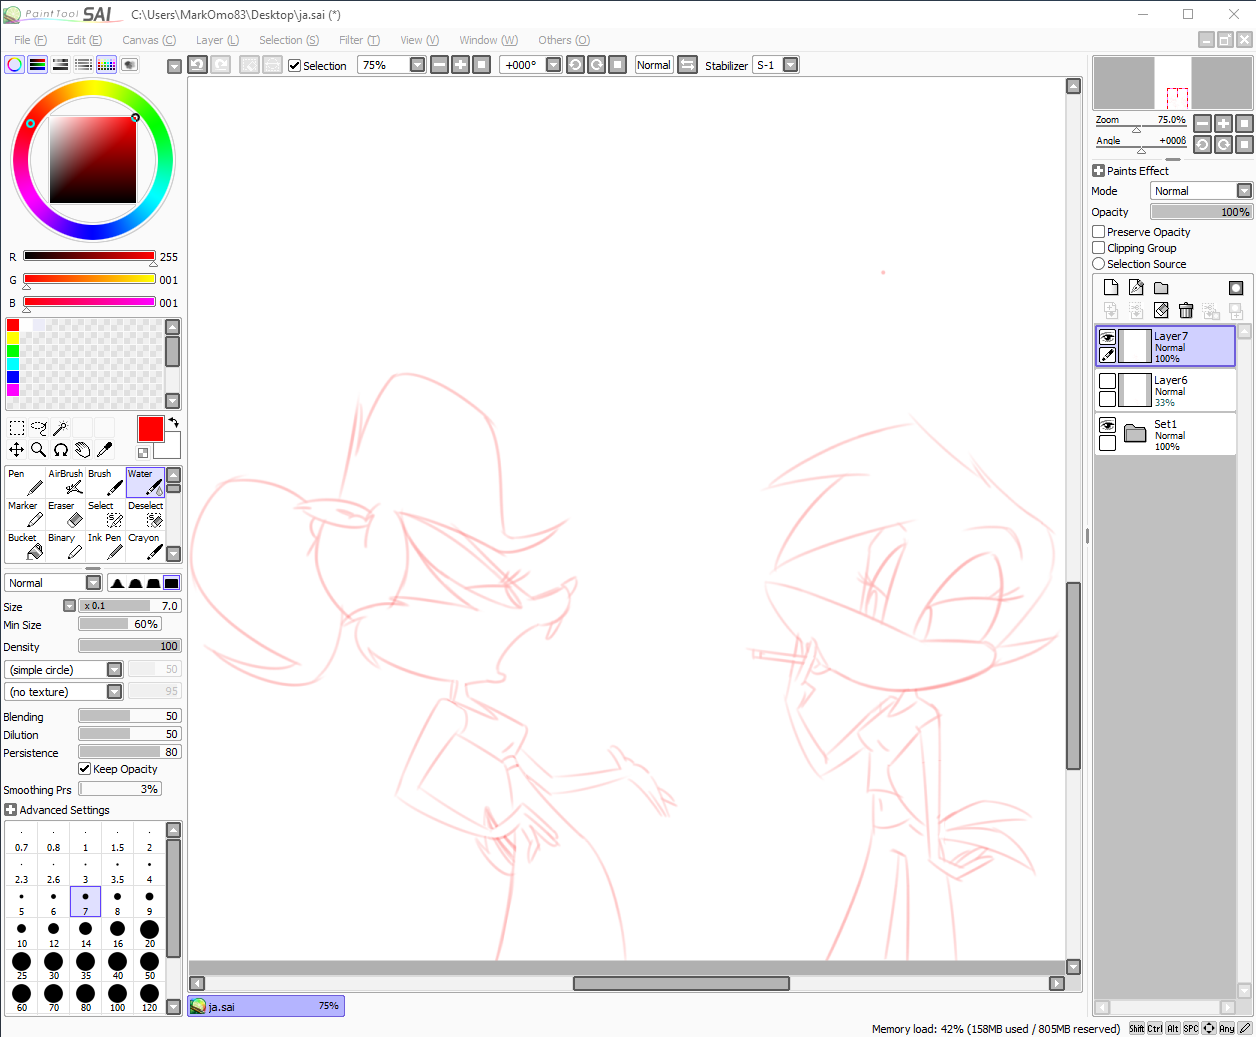Activate the rotate view tool

click(61, 450)
